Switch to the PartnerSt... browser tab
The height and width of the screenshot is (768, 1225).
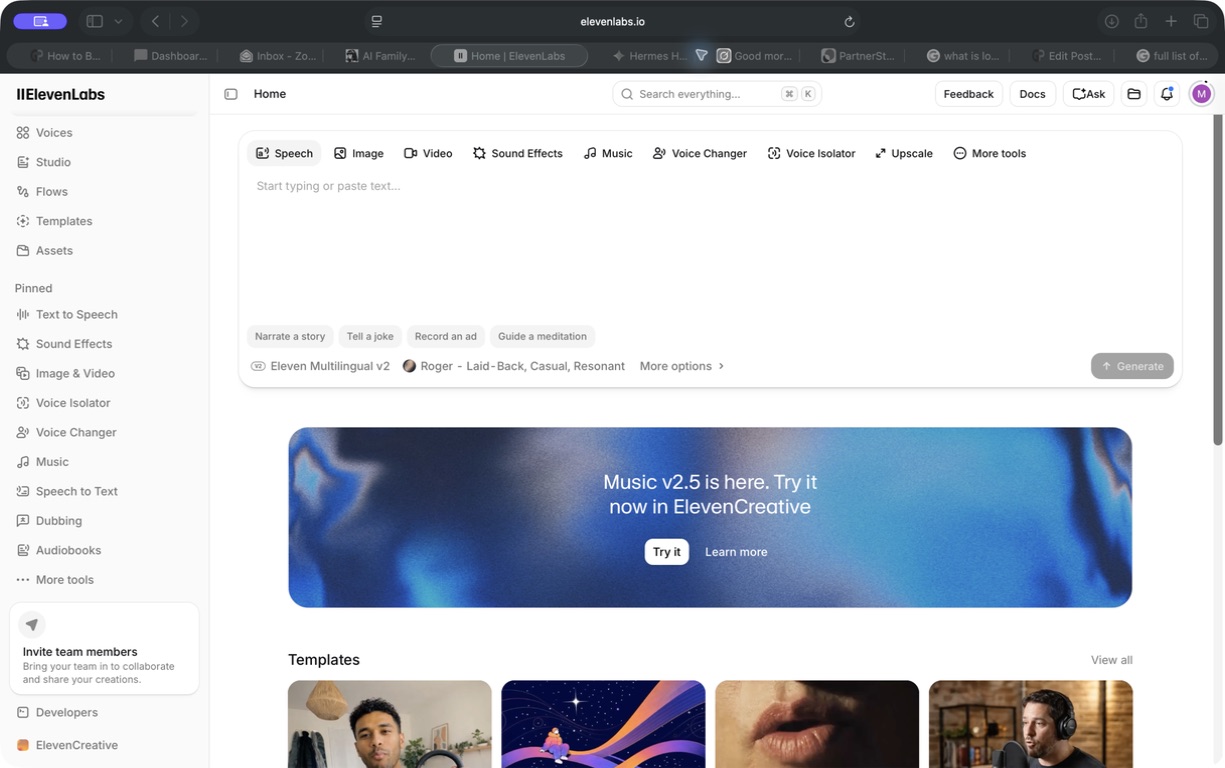858,56
